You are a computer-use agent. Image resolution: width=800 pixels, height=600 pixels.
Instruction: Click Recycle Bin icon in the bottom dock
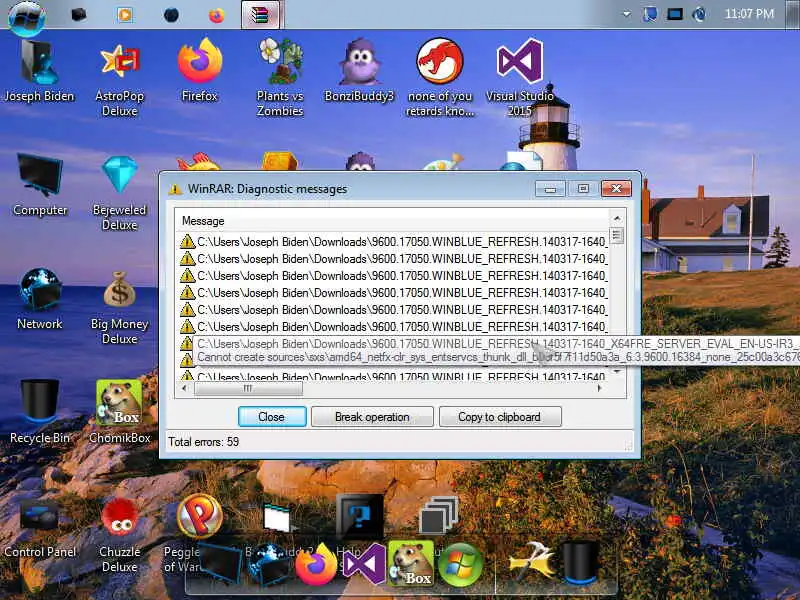click(580, 563)
